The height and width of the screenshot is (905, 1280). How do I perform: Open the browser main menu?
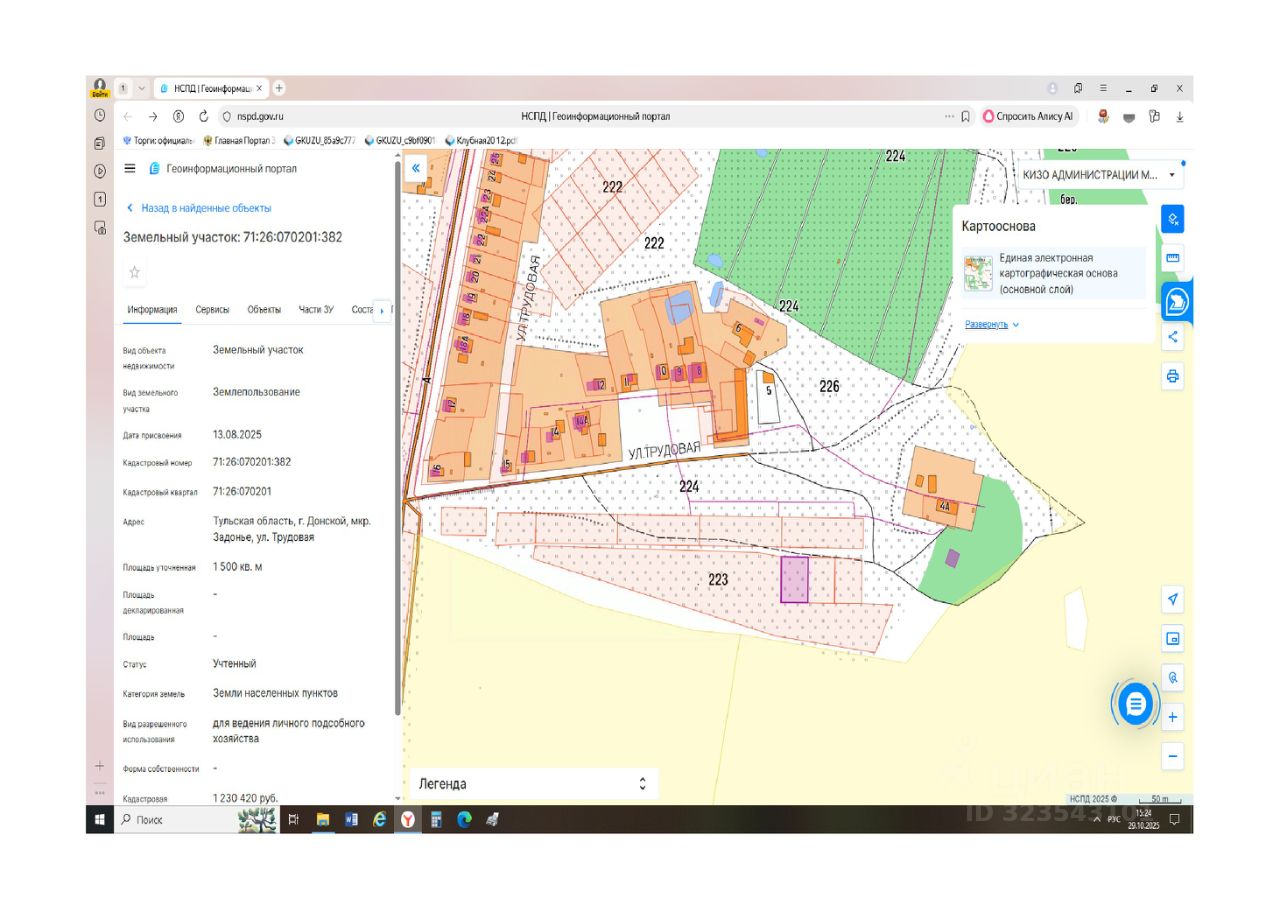tap(1103, 88)
